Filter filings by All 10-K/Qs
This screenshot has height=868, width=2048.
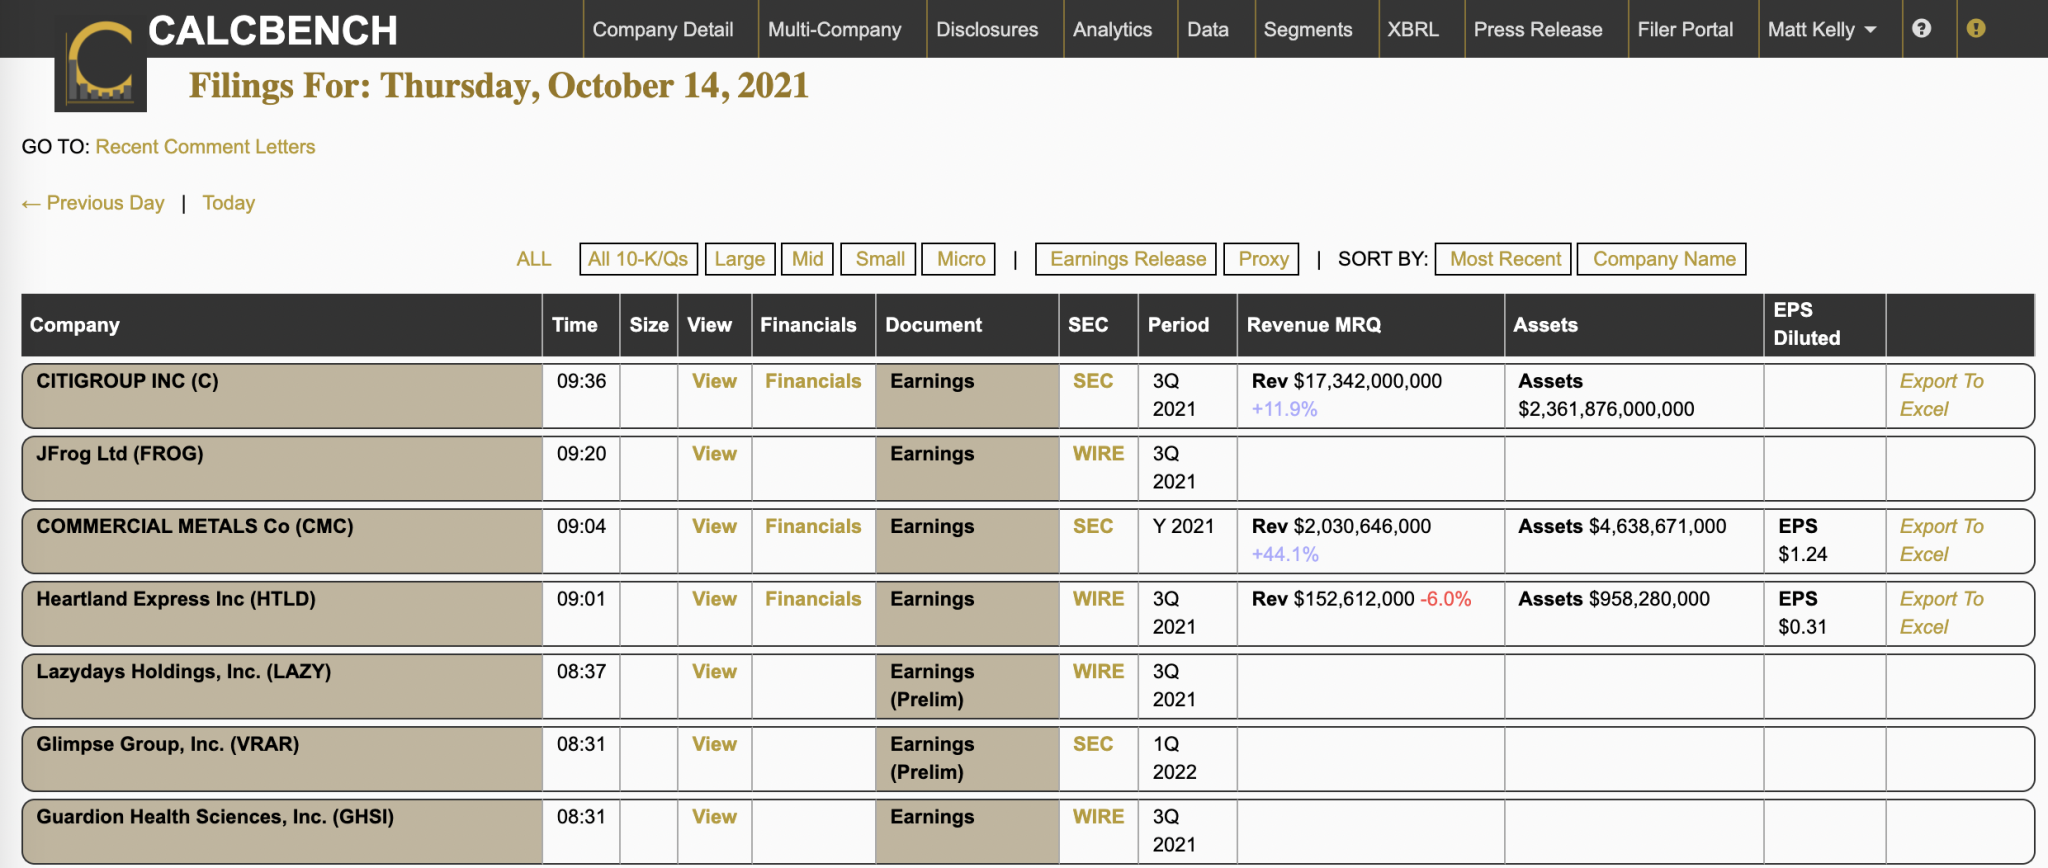638,259
